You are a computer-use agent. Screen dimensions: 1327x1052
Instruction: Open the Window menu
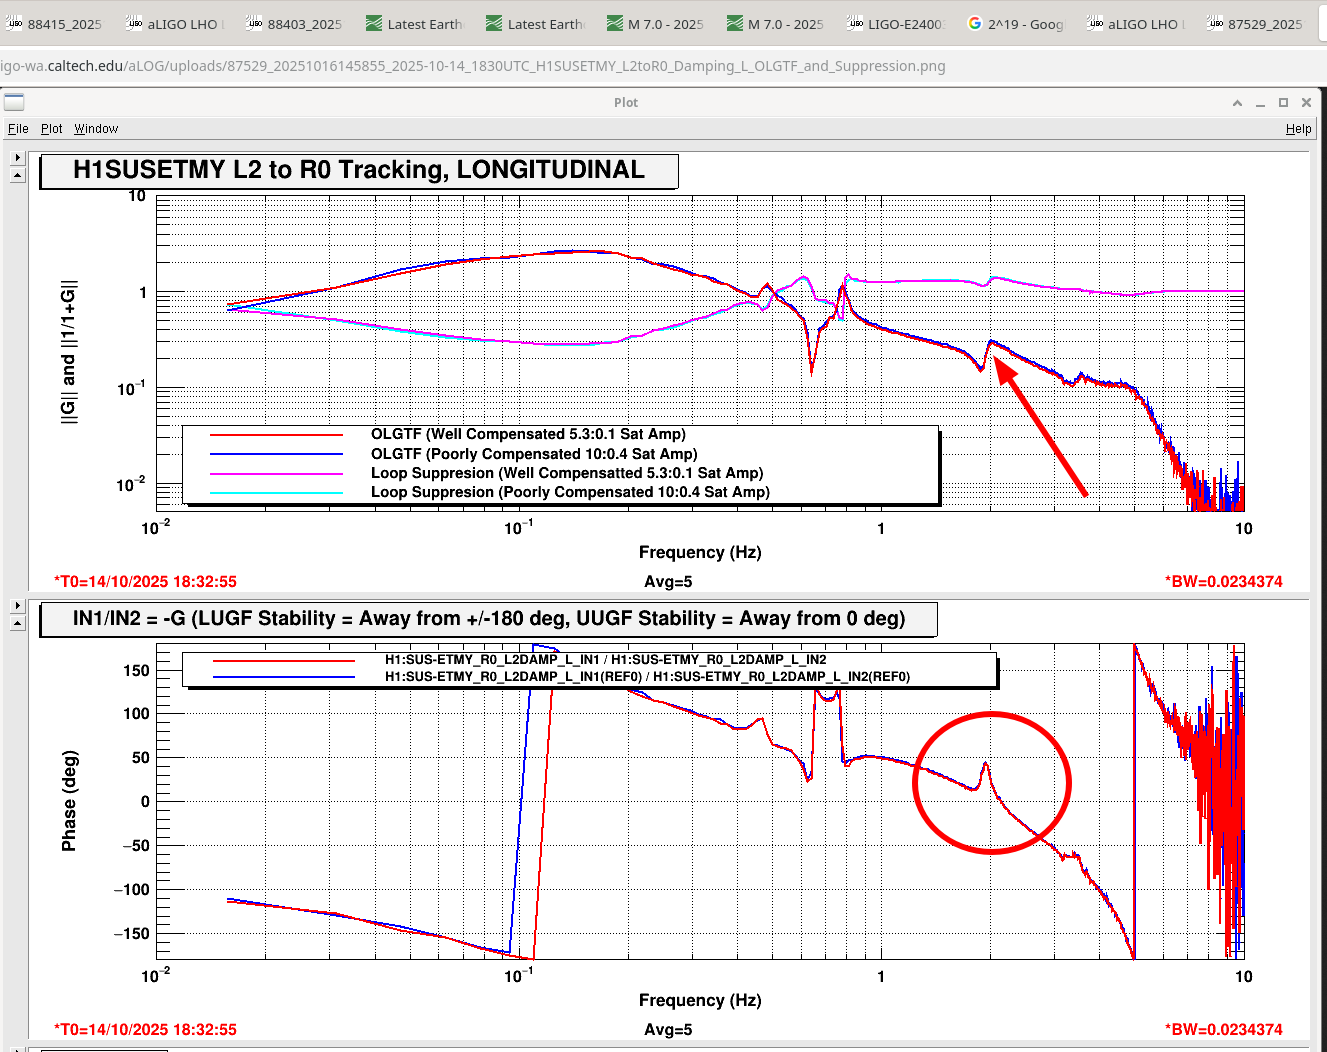click(96, 129)
